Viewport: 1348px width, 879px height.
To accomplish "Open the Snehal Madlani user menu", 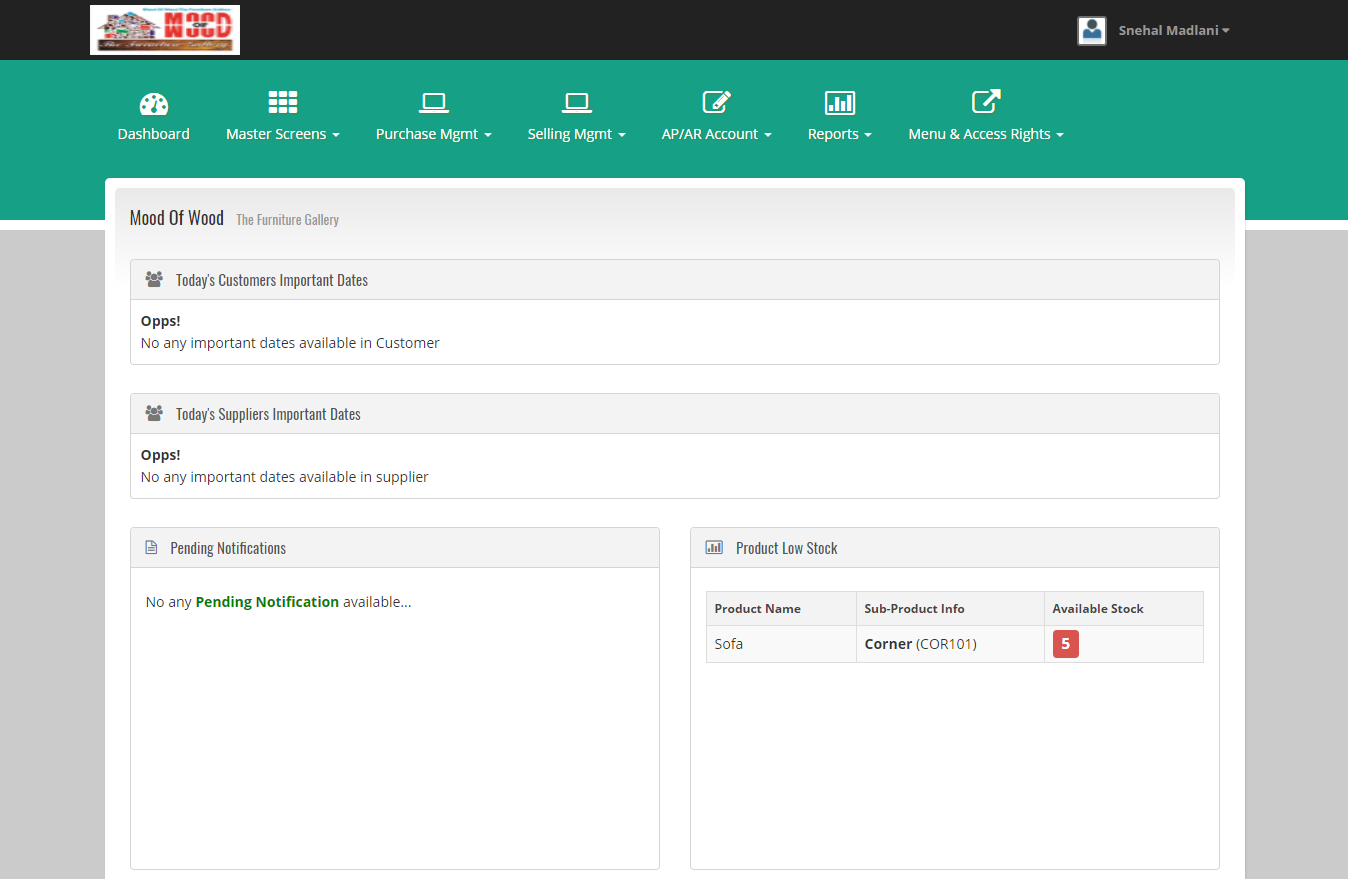I will 1174,31.
